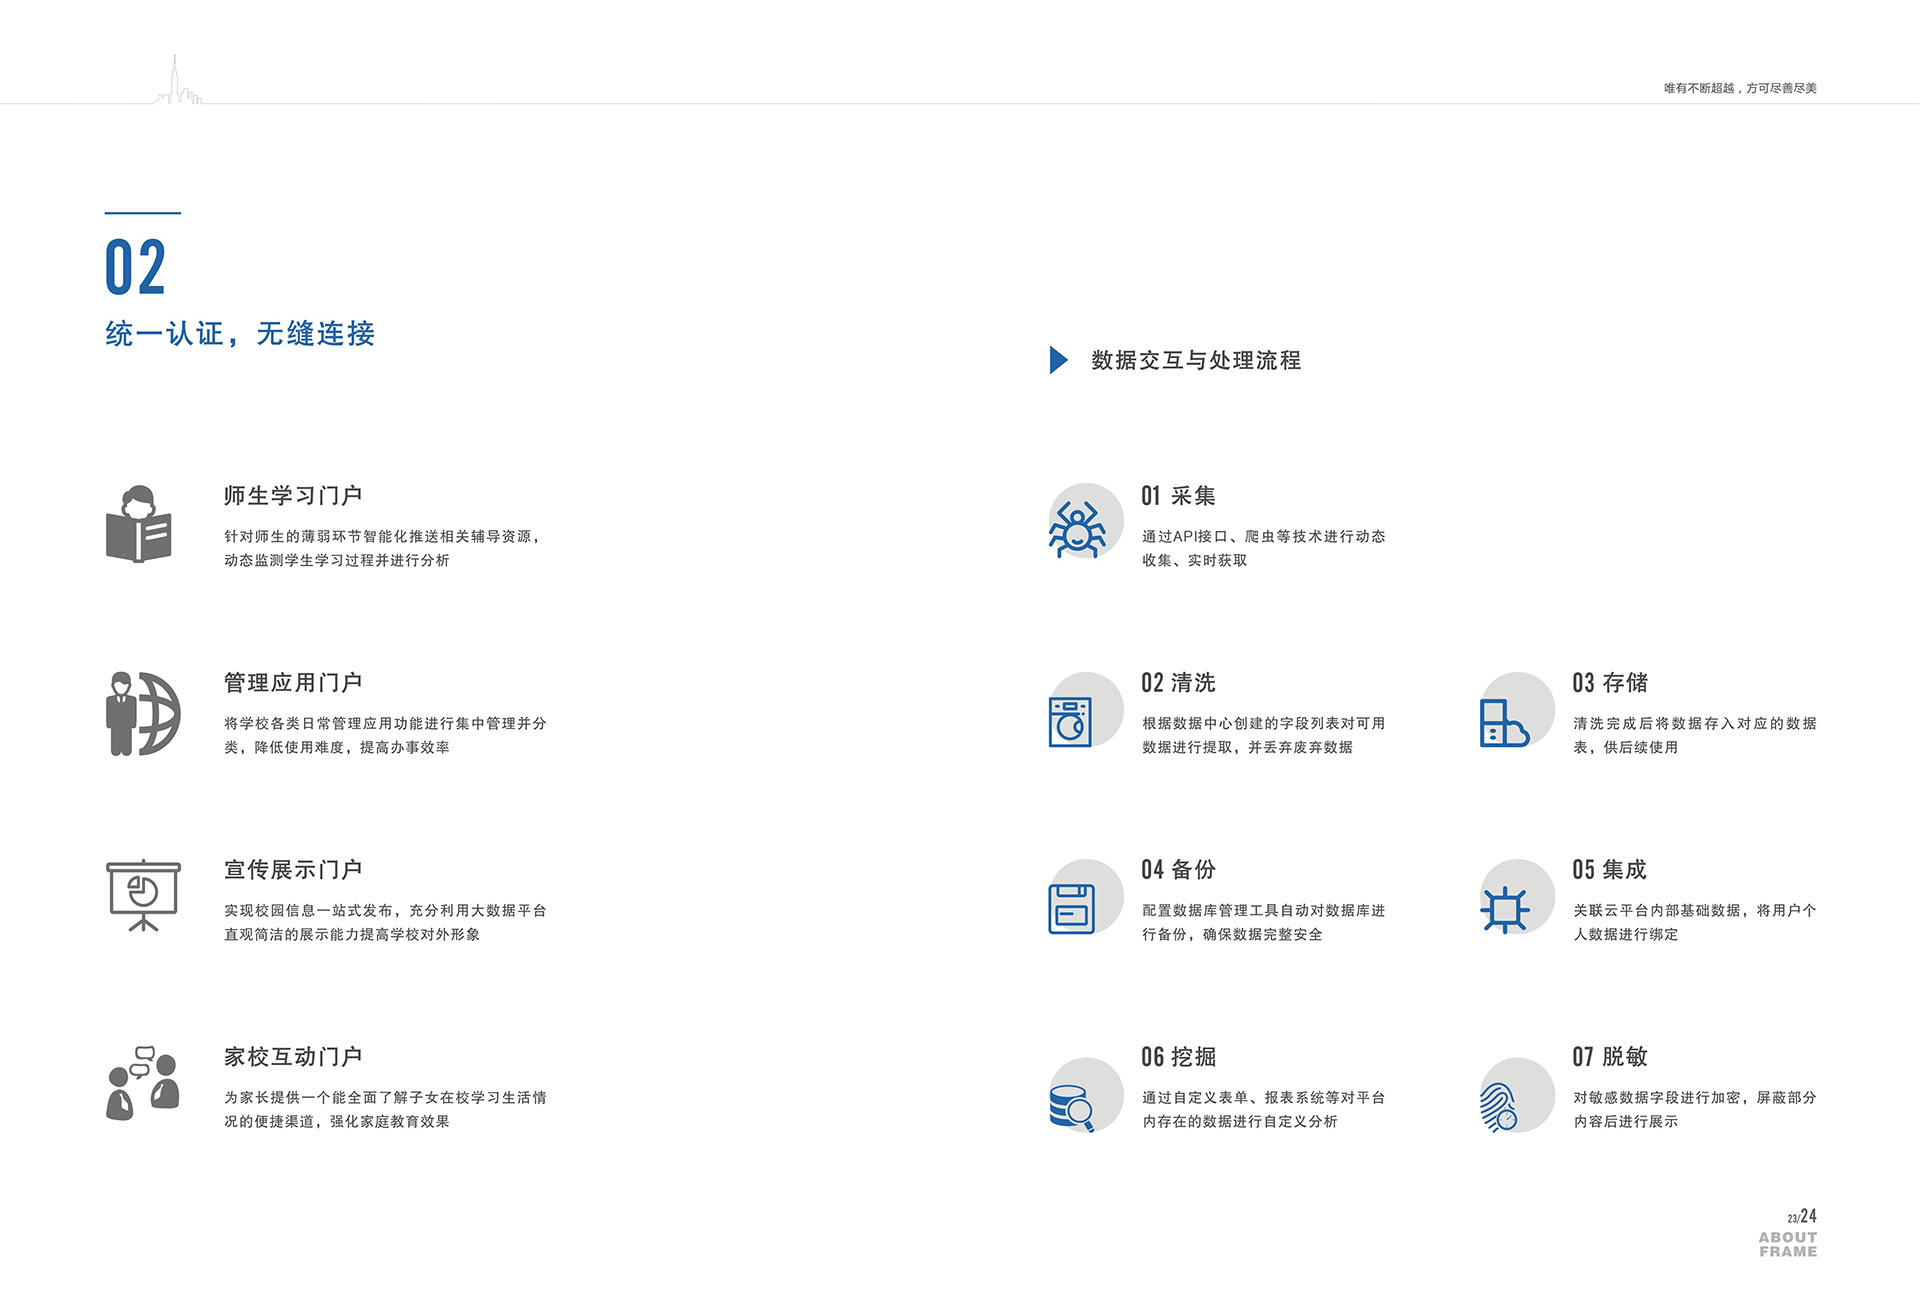Screen dimensions: 1920x1312
Task: Click the cloud storage icon for 存储
Action: (1503, 722)
